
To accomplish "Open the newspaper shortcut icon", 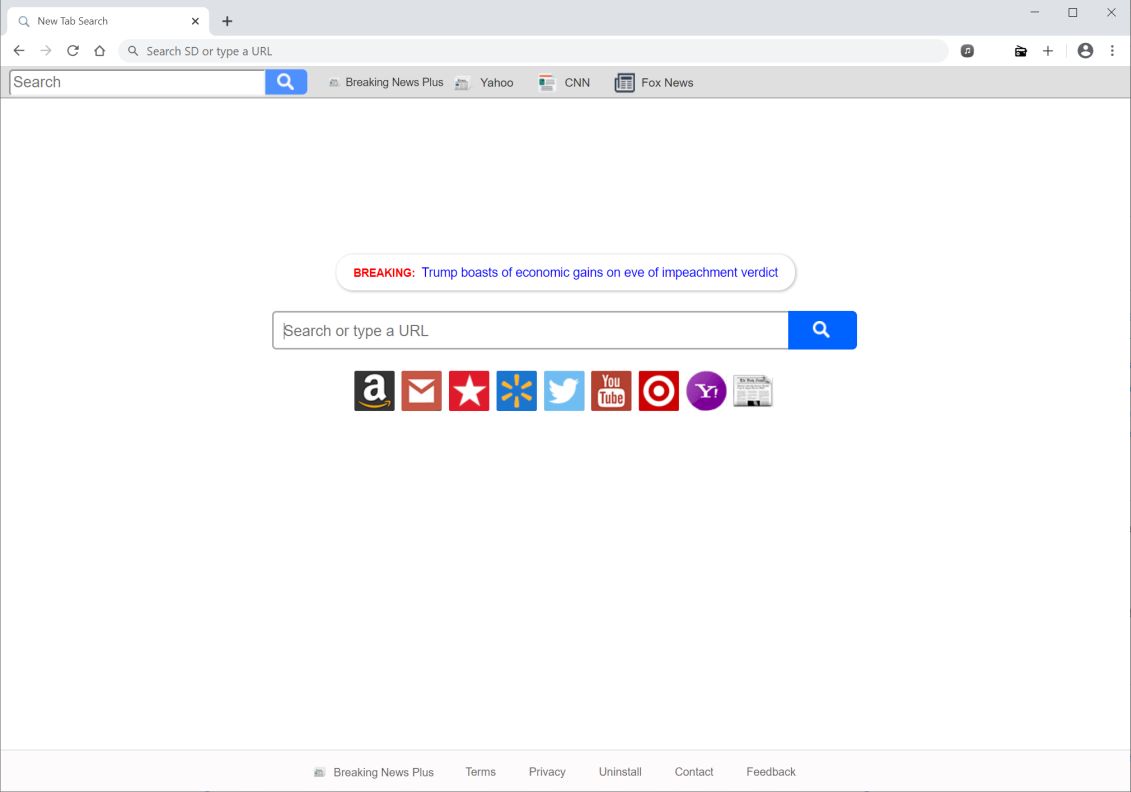I will (753, 391).
